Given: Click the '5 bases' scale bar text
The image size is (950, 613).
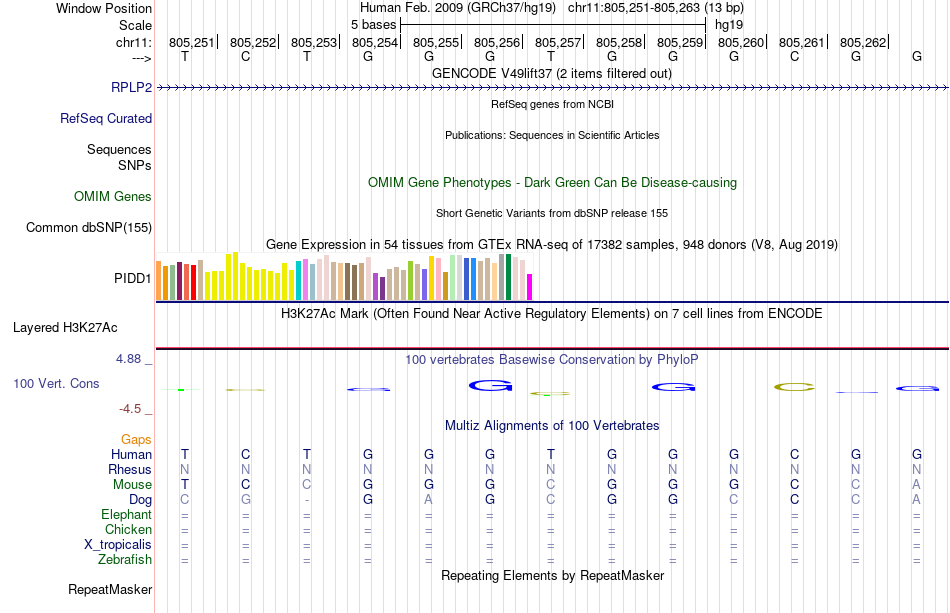Looking at the screenshot, I should 373,25.
